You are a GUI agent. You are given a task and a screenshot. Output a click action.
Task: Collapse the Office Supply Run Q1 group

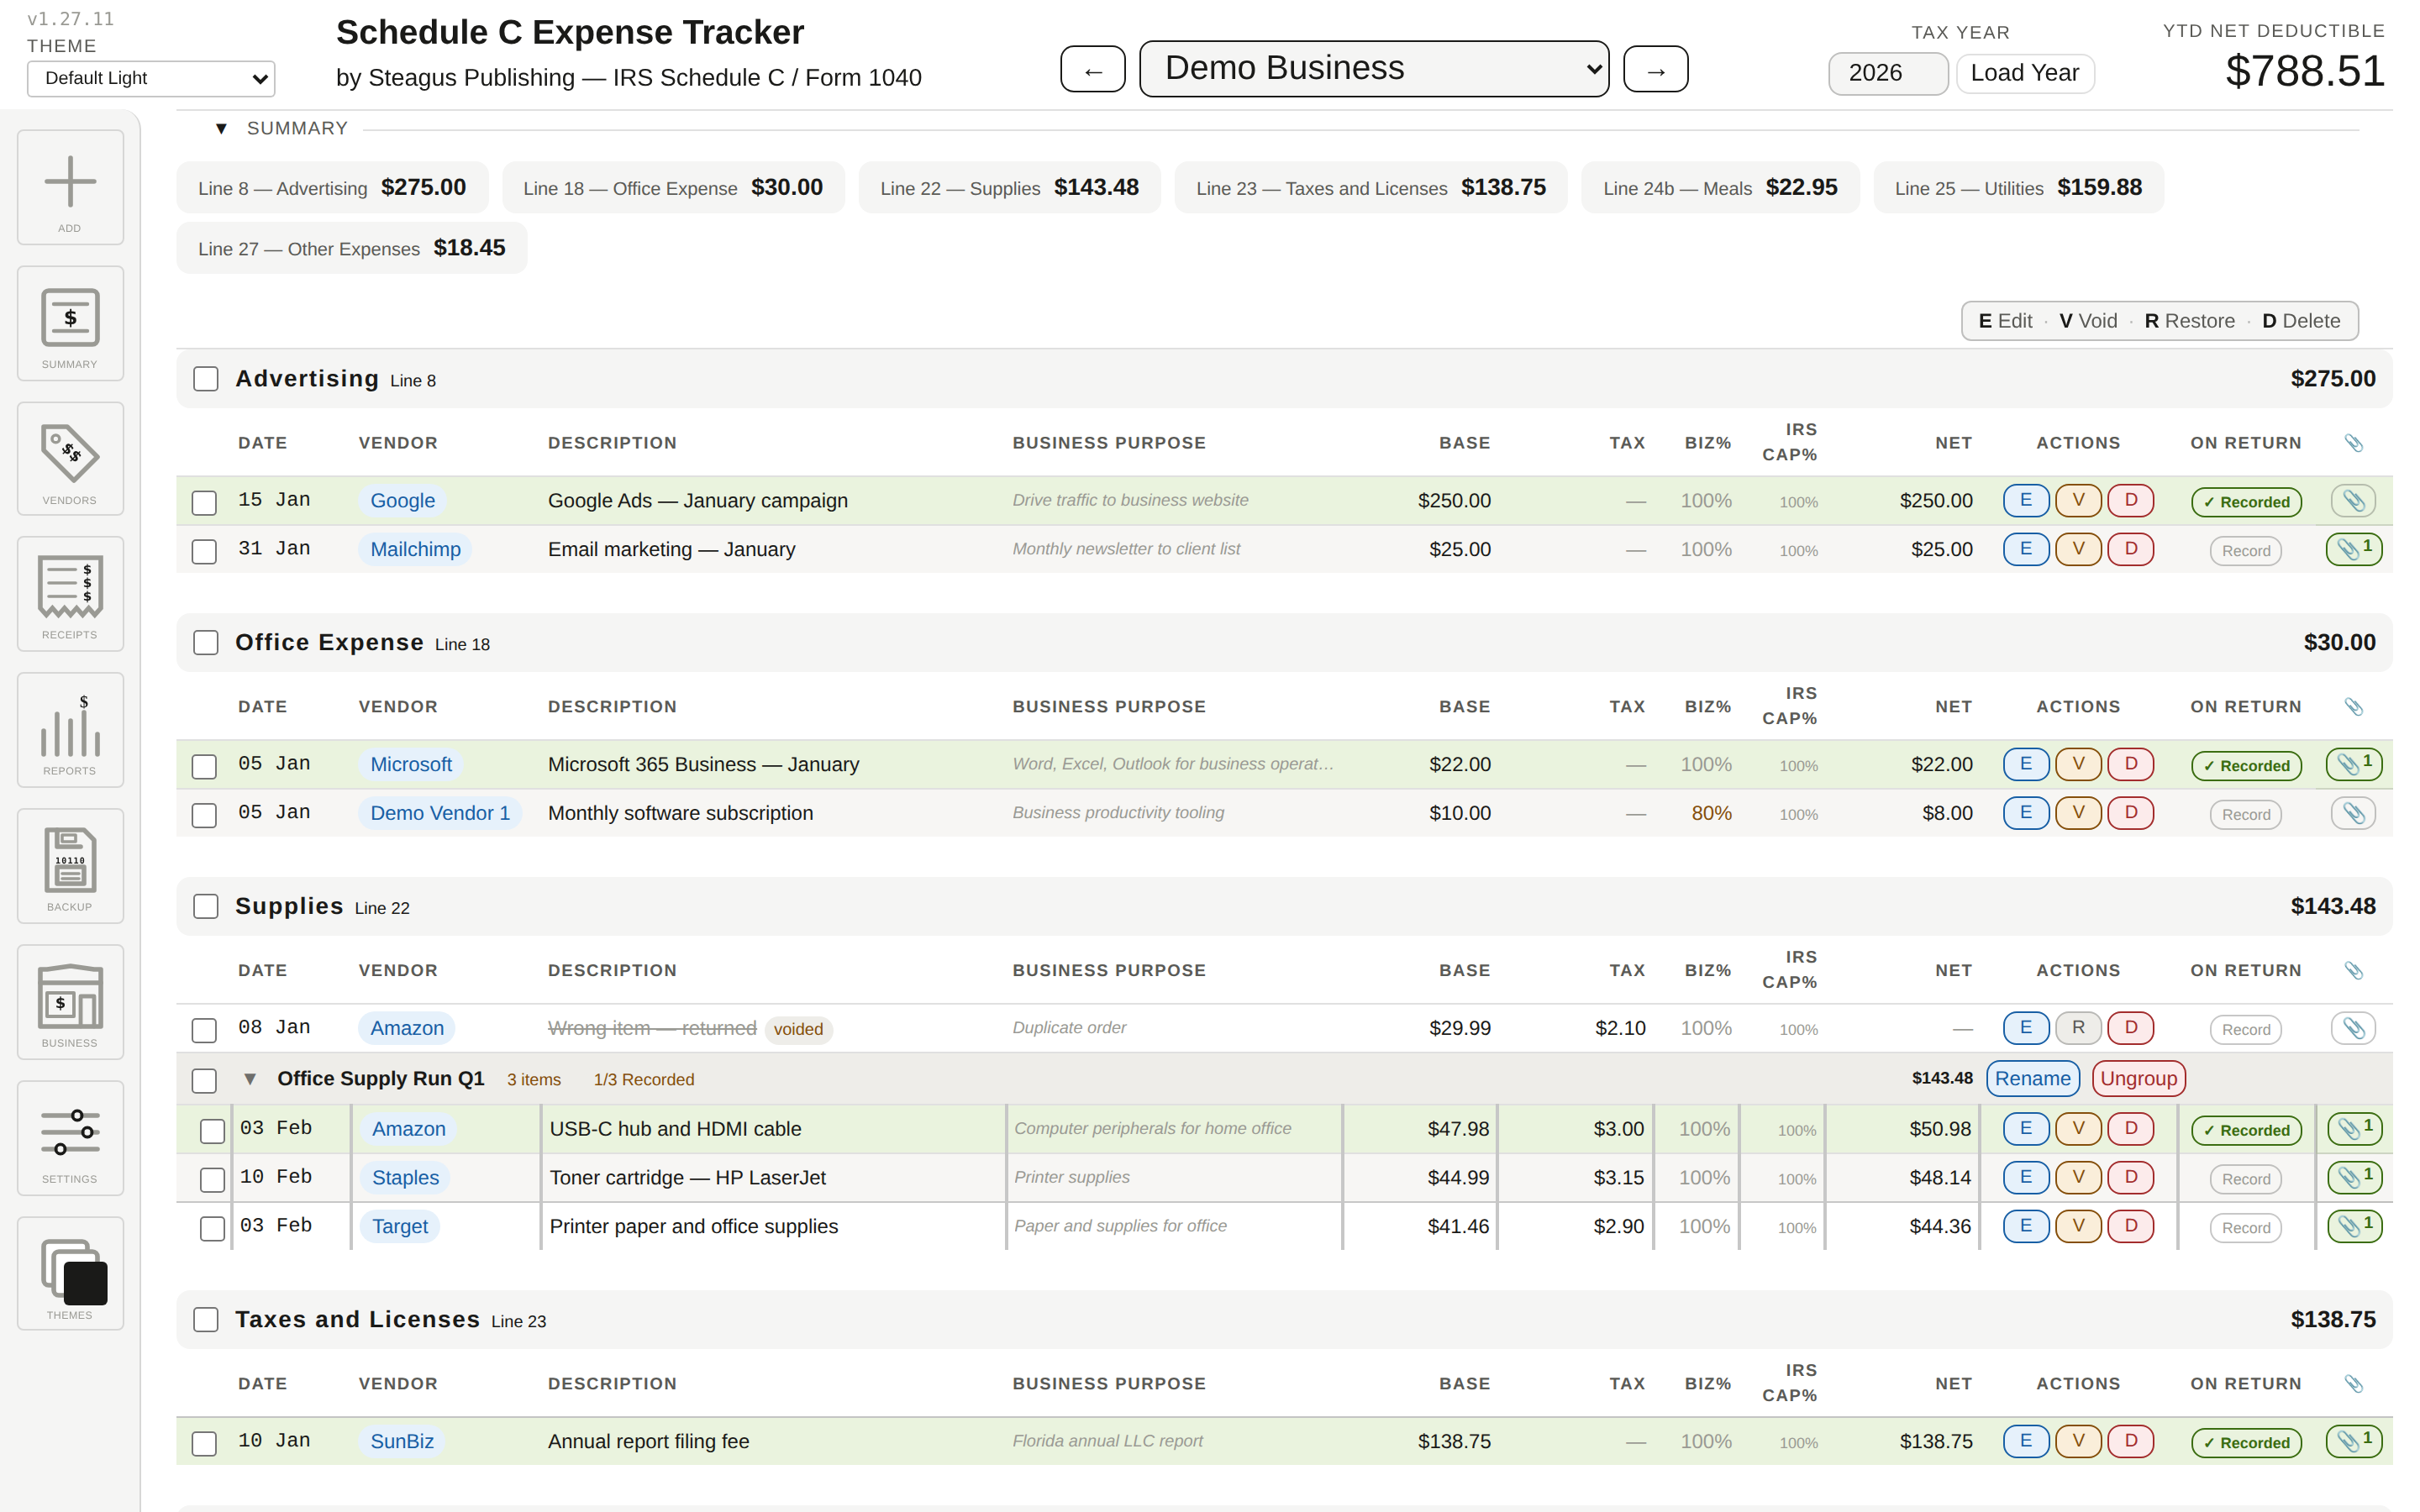point(250,1079)
